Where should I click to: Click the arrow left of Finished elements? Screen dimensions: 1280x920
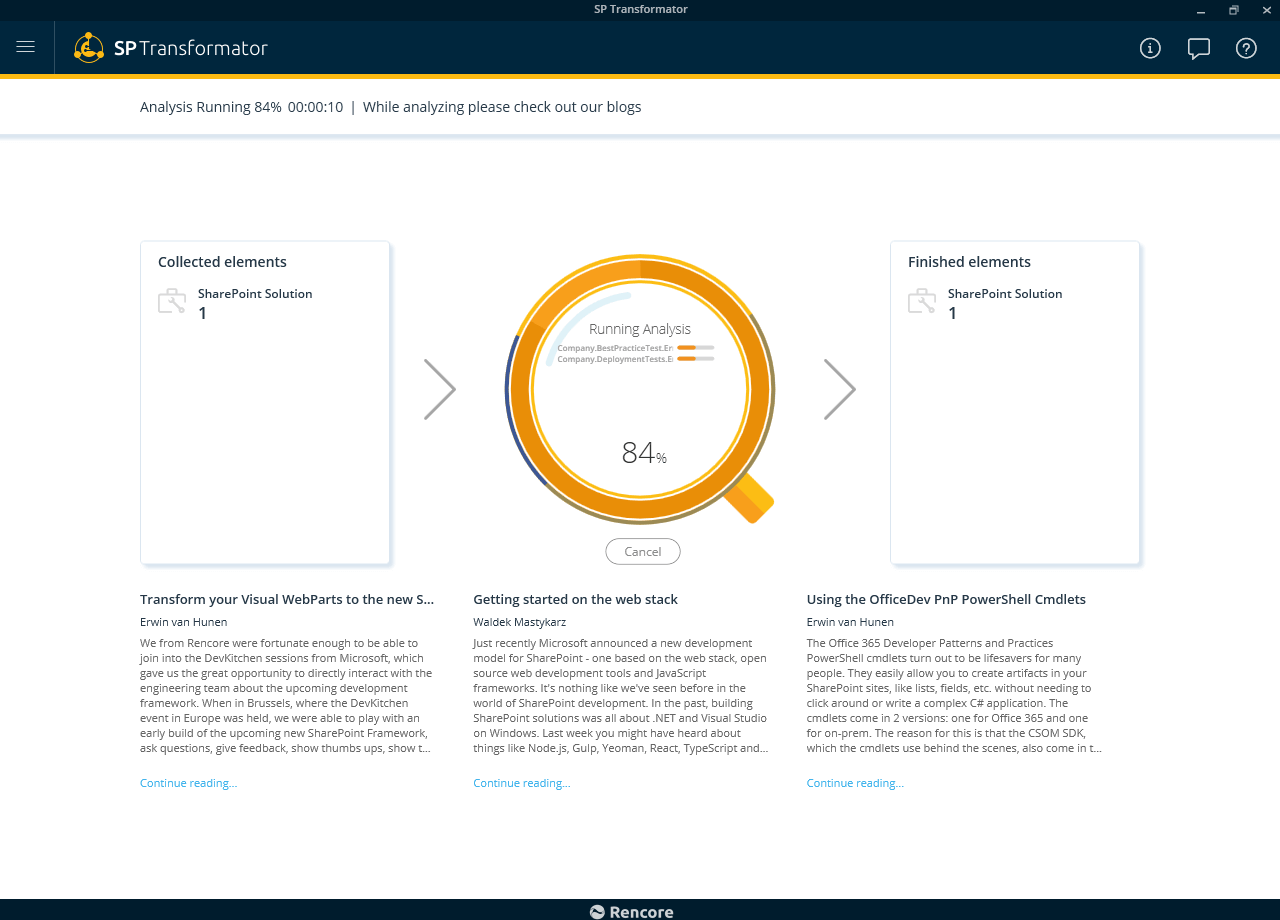[840, 389]
